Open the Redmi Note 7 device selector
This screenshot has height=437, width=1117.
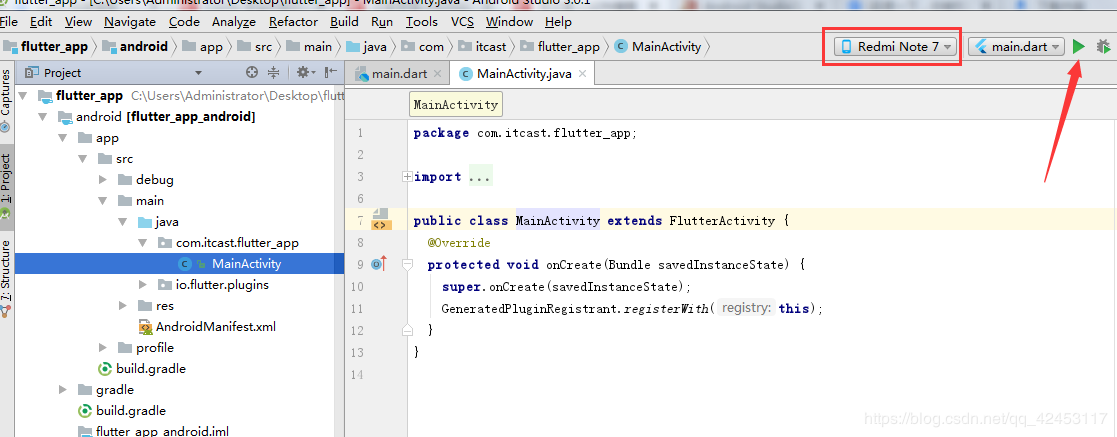[x=896, y=47]
